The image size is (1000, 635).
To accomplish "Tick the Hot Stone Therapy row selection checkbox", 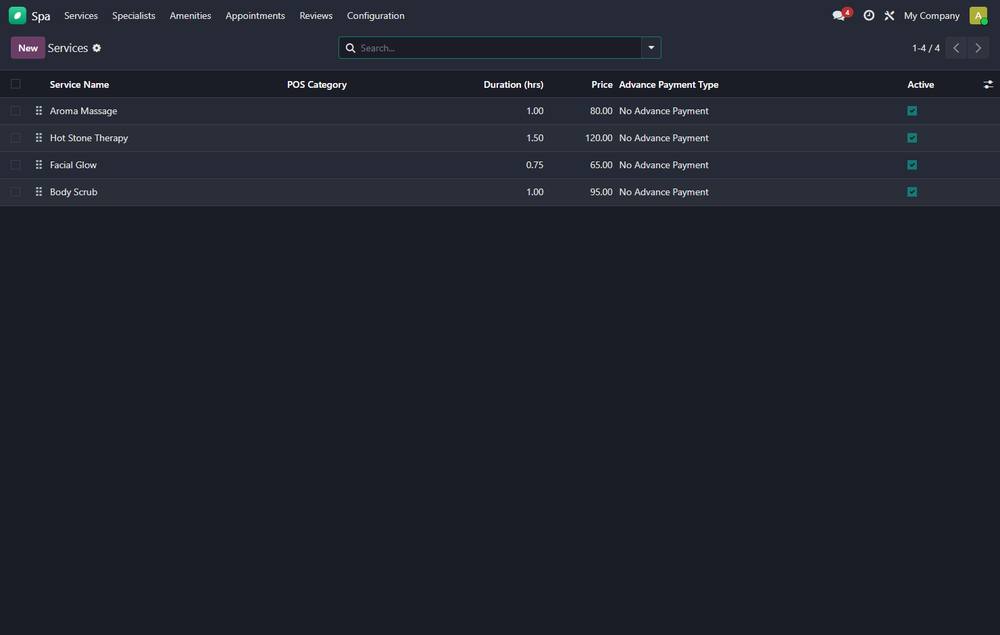I will click(x=16, y=138).
